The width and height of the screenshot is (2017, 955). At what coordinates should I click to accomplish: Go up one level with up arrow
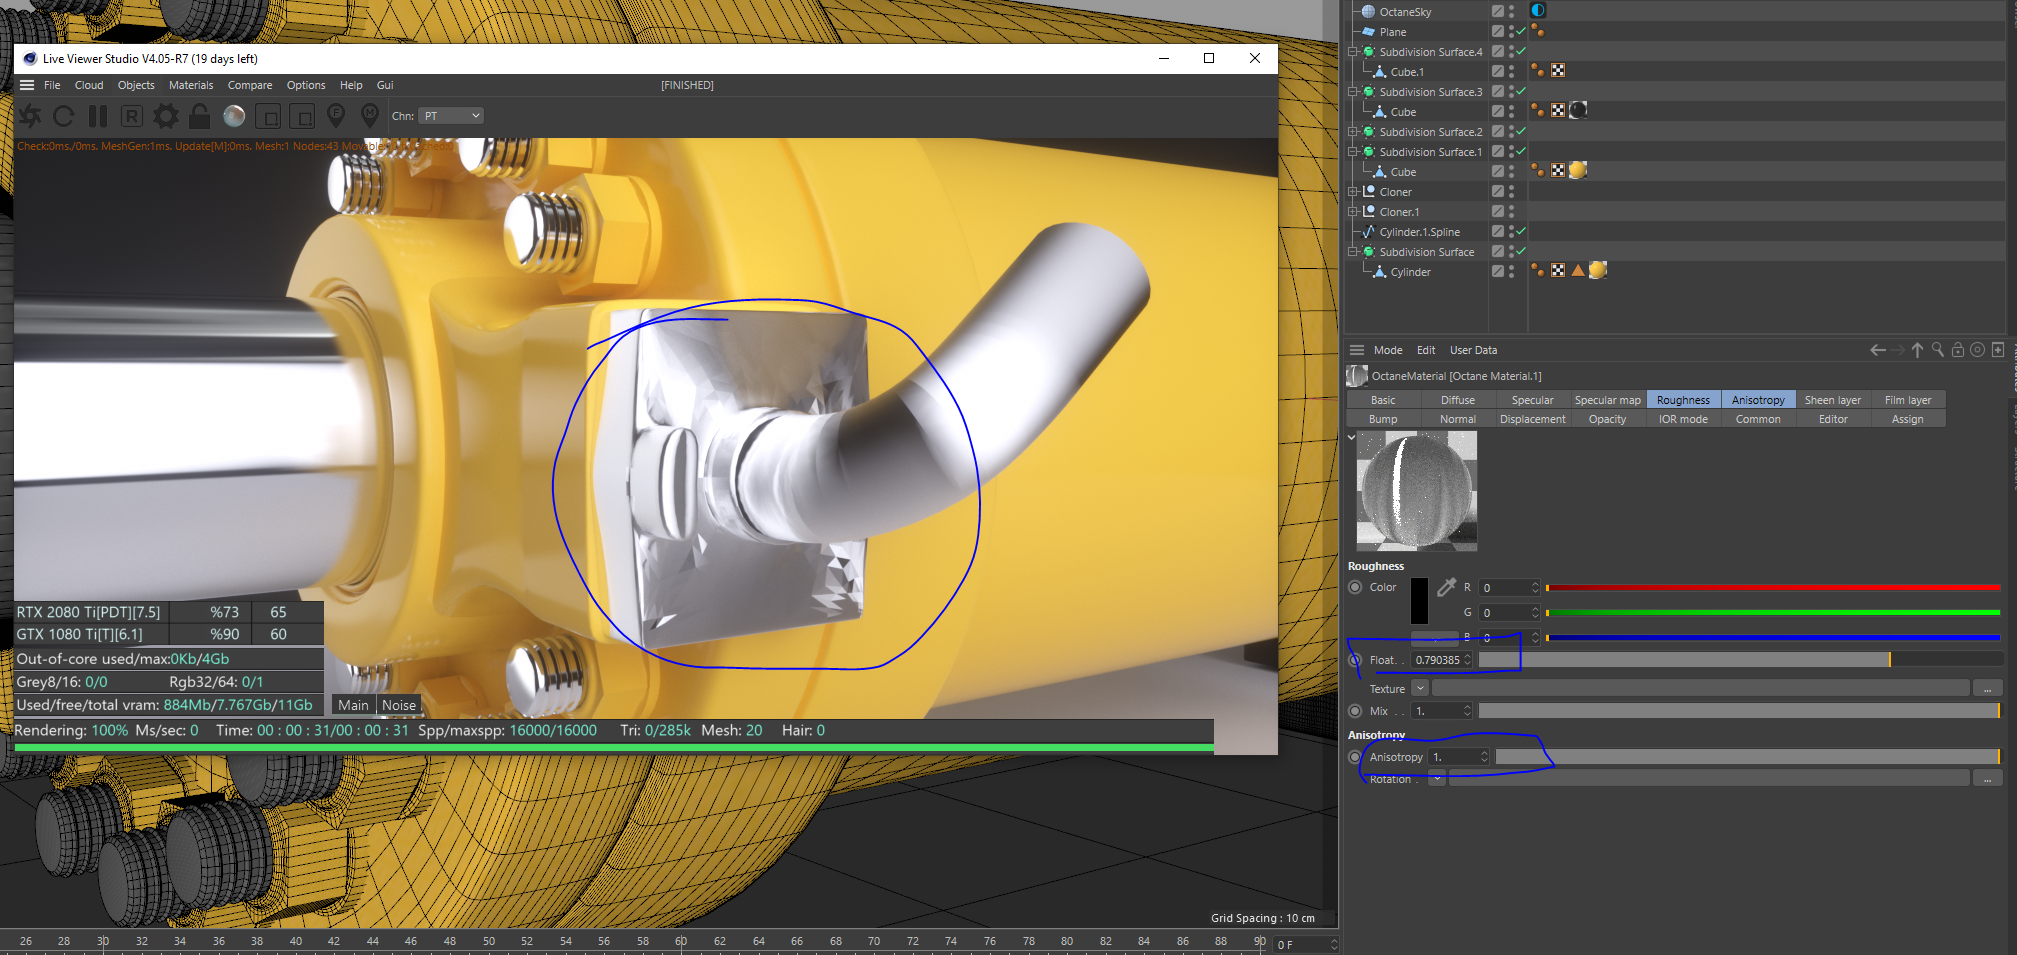[x=1917, y=350]
